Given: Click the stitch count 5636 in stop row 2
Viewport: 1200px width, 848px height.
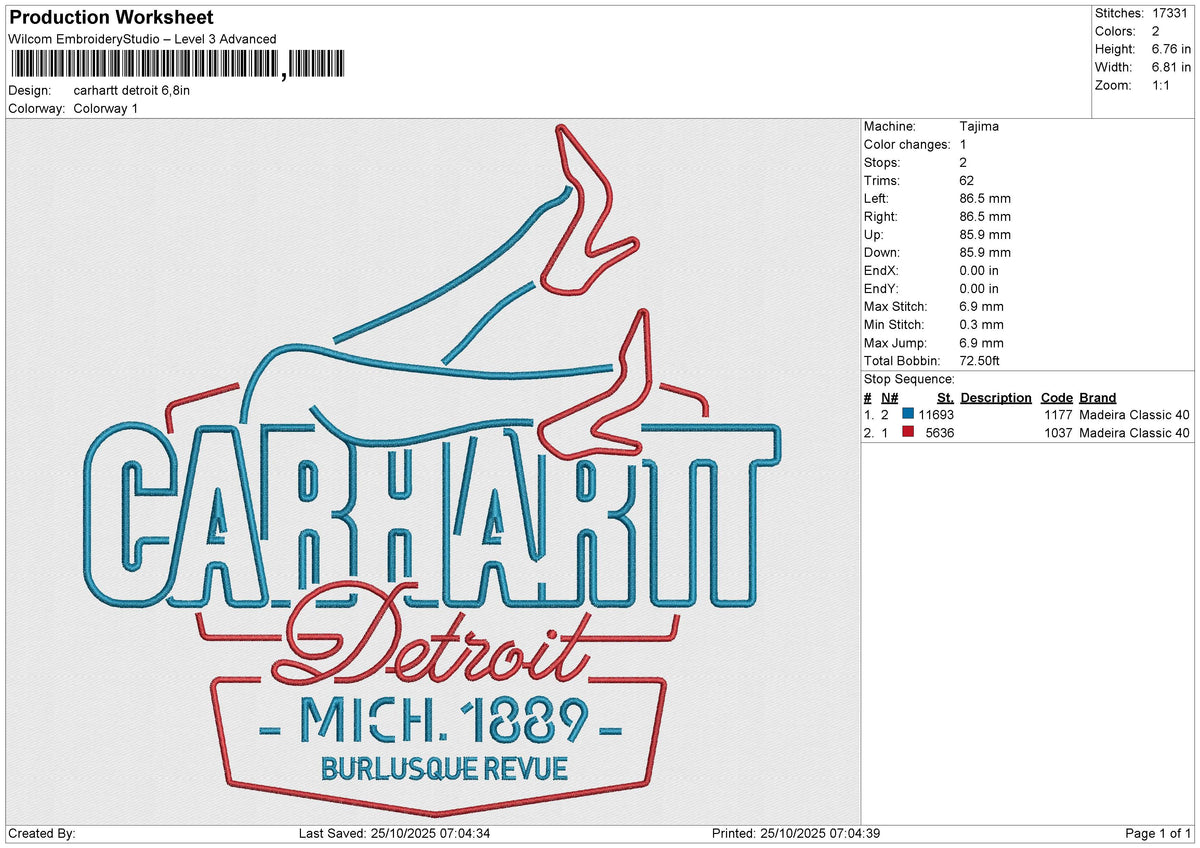Looking at the screenshot, I should click(x=940, y=433).
